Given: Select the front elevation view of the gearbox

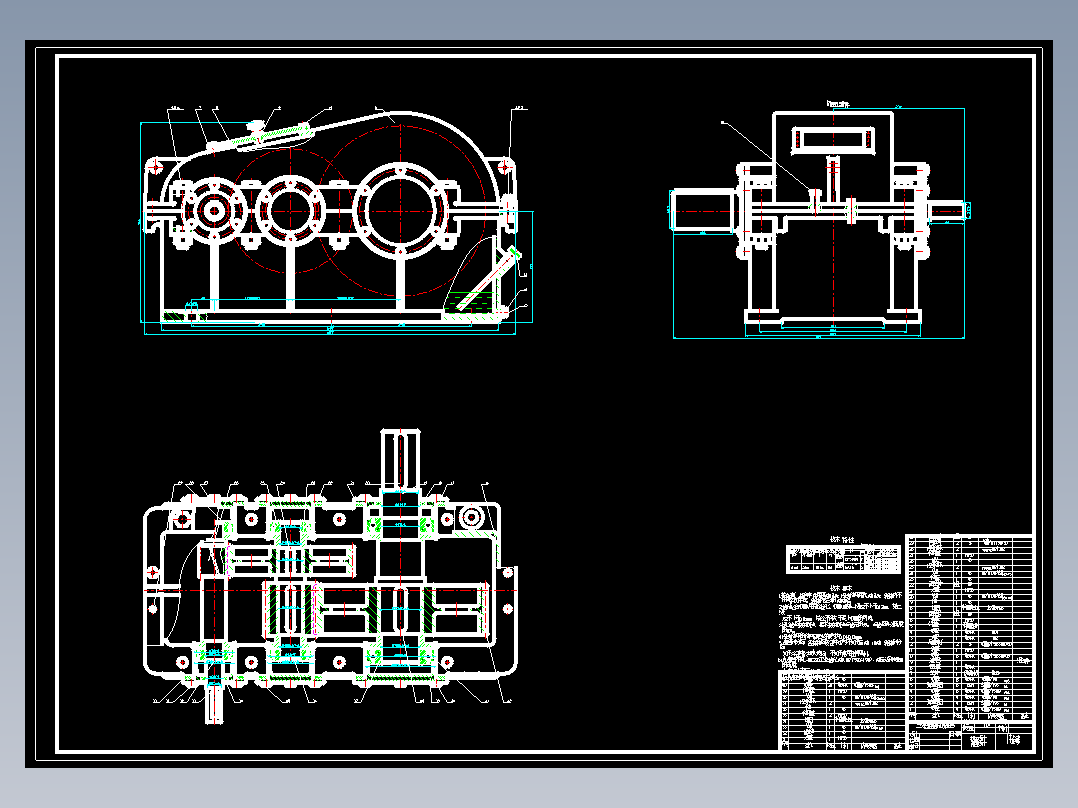Looking at the screenshot, I should coord(337,220).
